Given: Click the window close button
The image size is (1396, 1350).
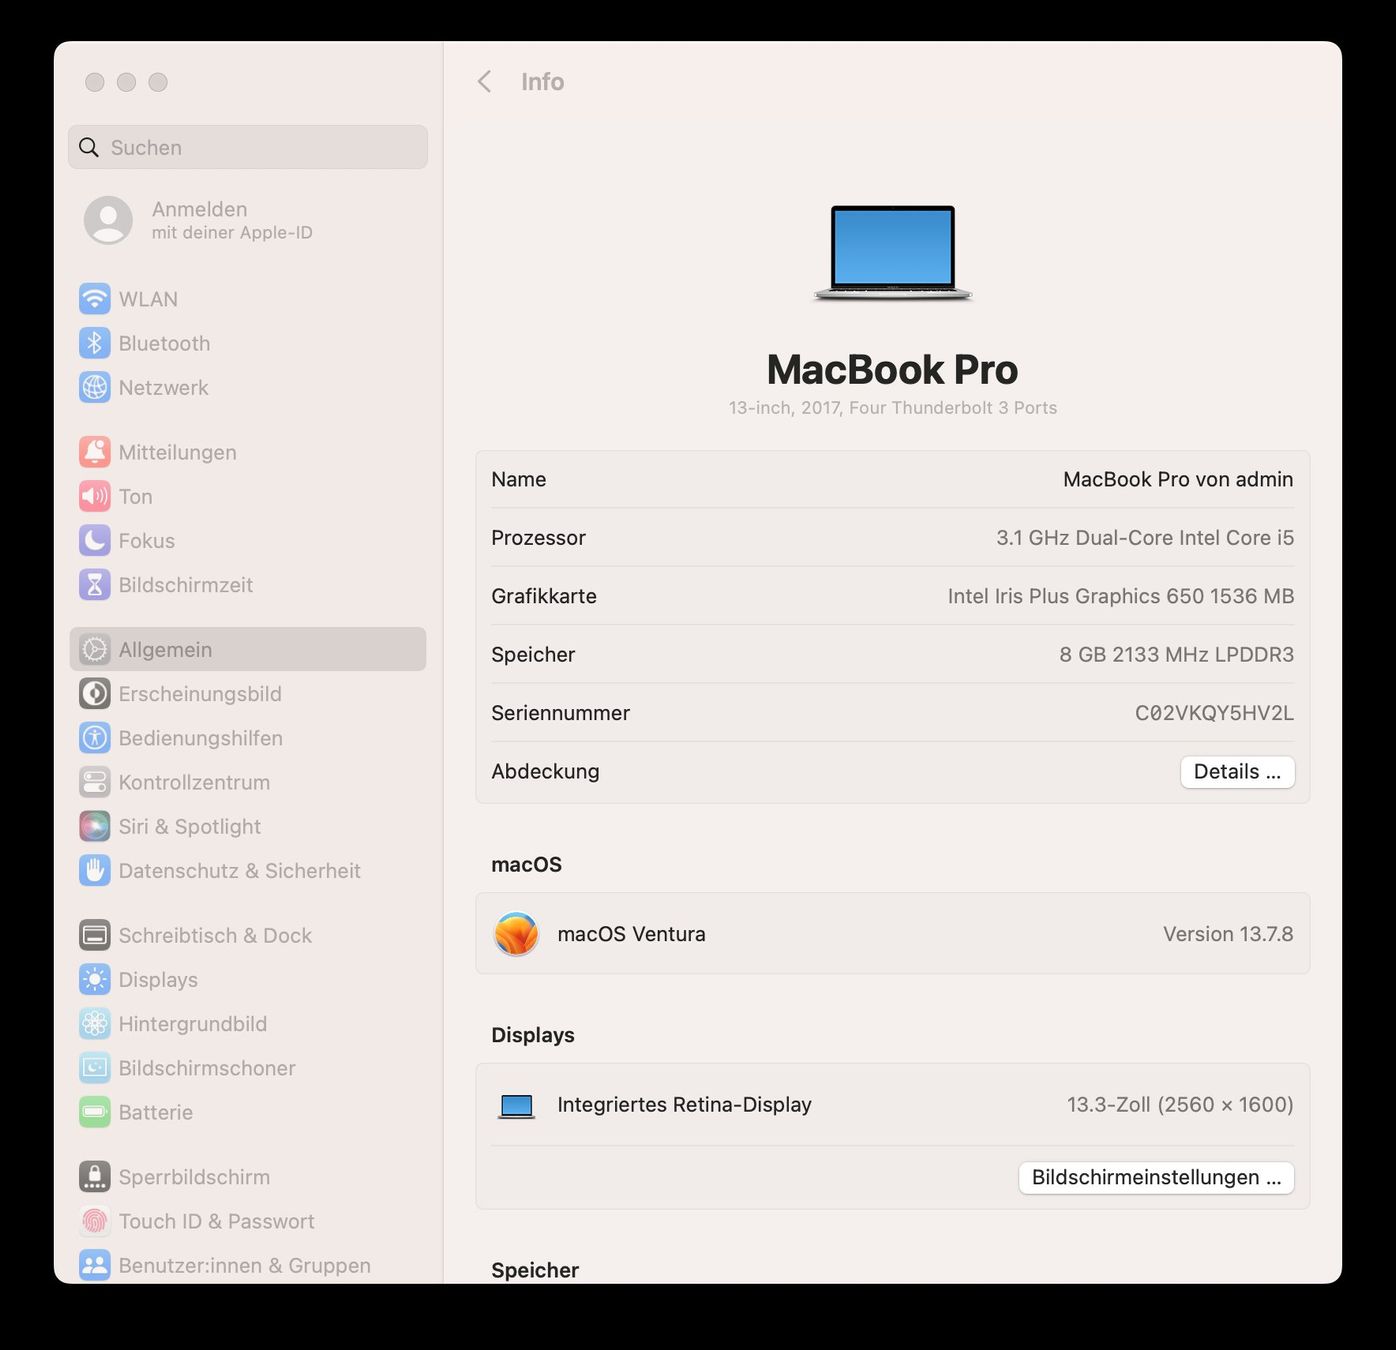Looking at the screenshot, I should (x=95, y=82).
